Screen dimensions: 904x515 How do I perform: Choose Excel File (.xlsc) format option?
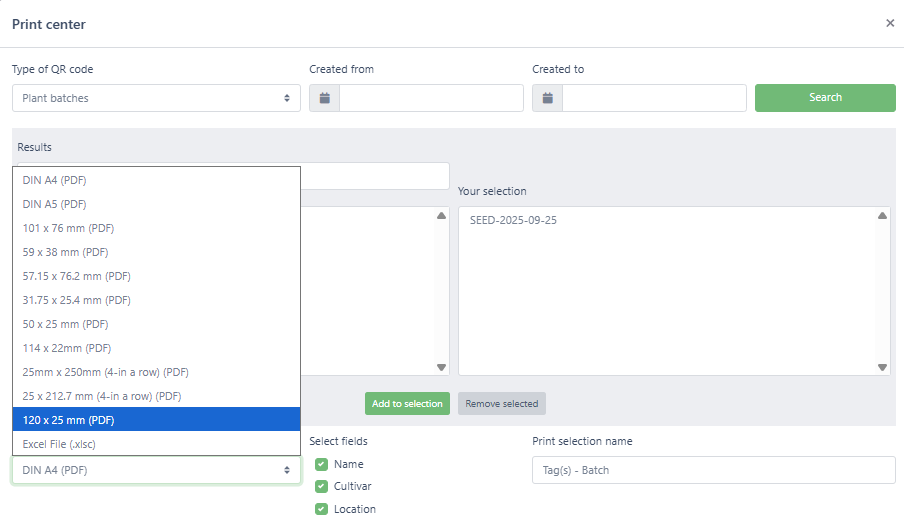pos(156,444)
